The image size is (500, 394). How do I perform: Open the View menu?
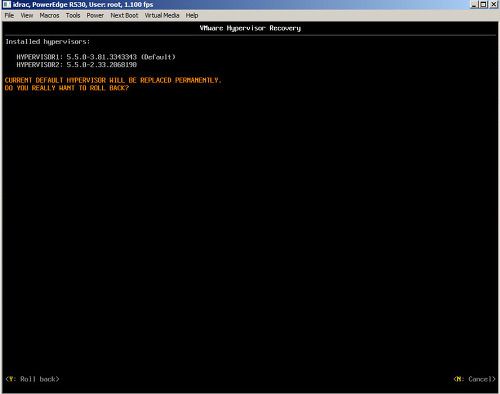pos(27,15)
